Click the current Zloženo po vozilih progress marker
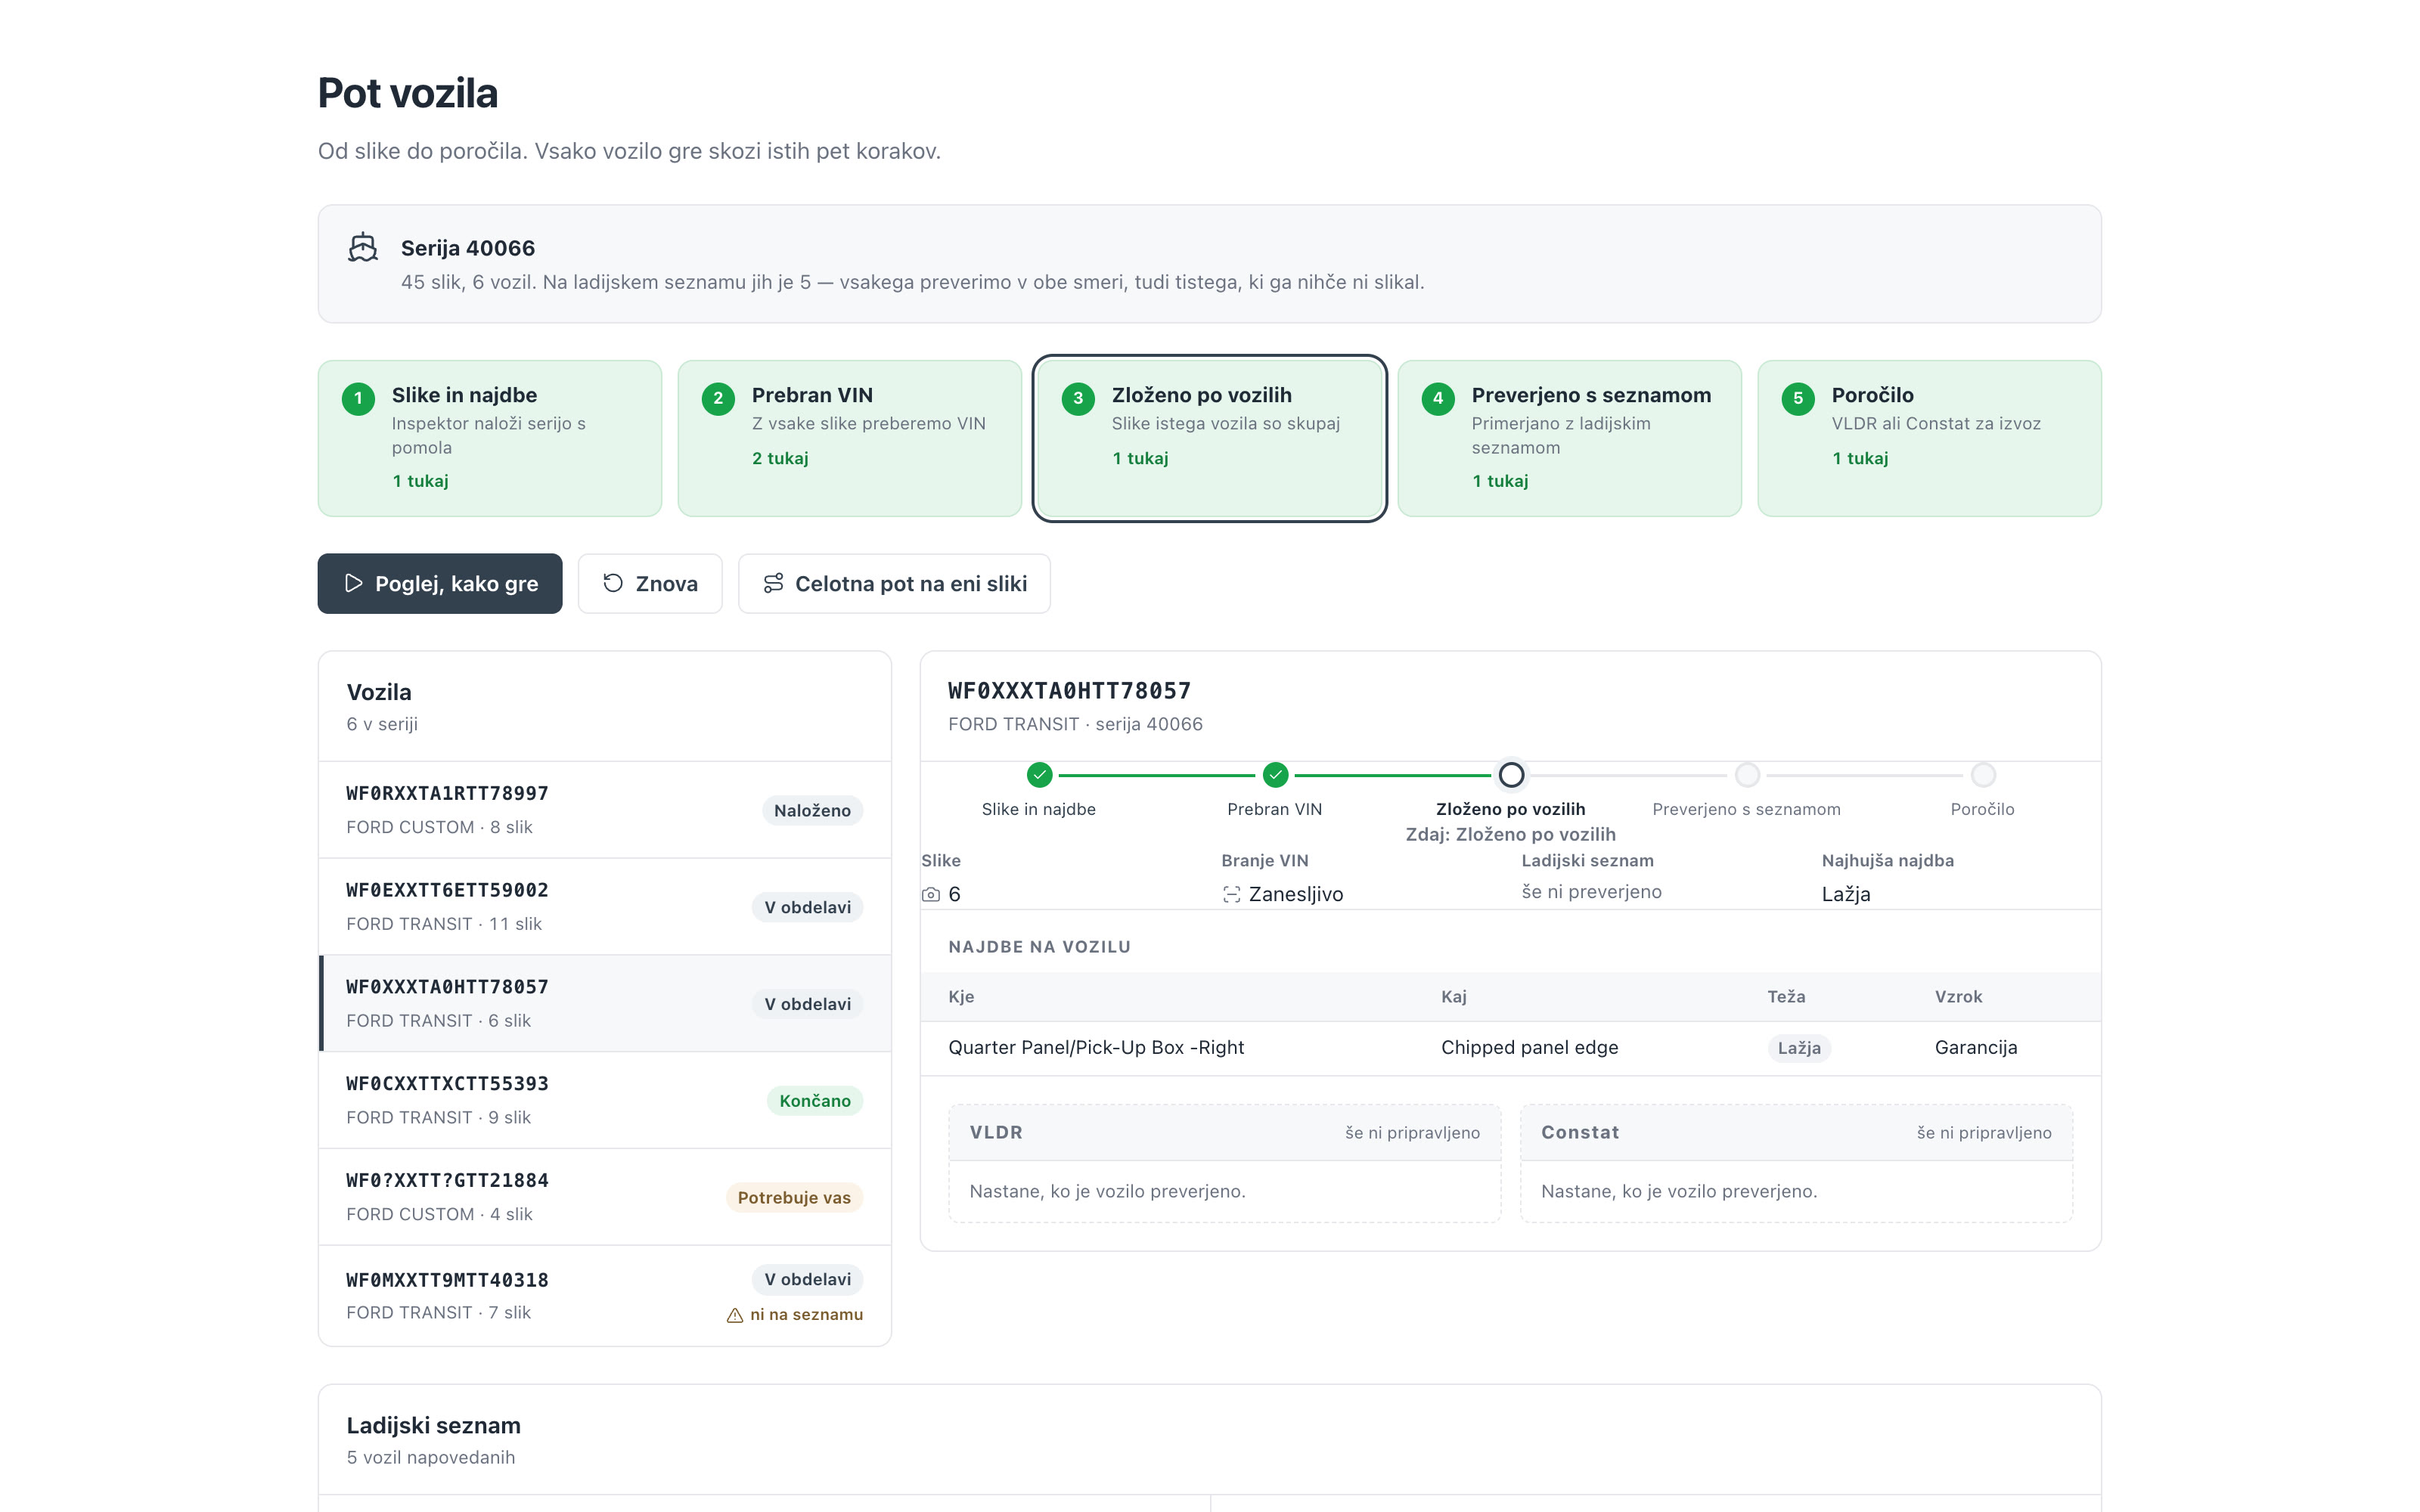Image resolution: width=2420 pixels, height=1512 pixels. point(1511,775)
